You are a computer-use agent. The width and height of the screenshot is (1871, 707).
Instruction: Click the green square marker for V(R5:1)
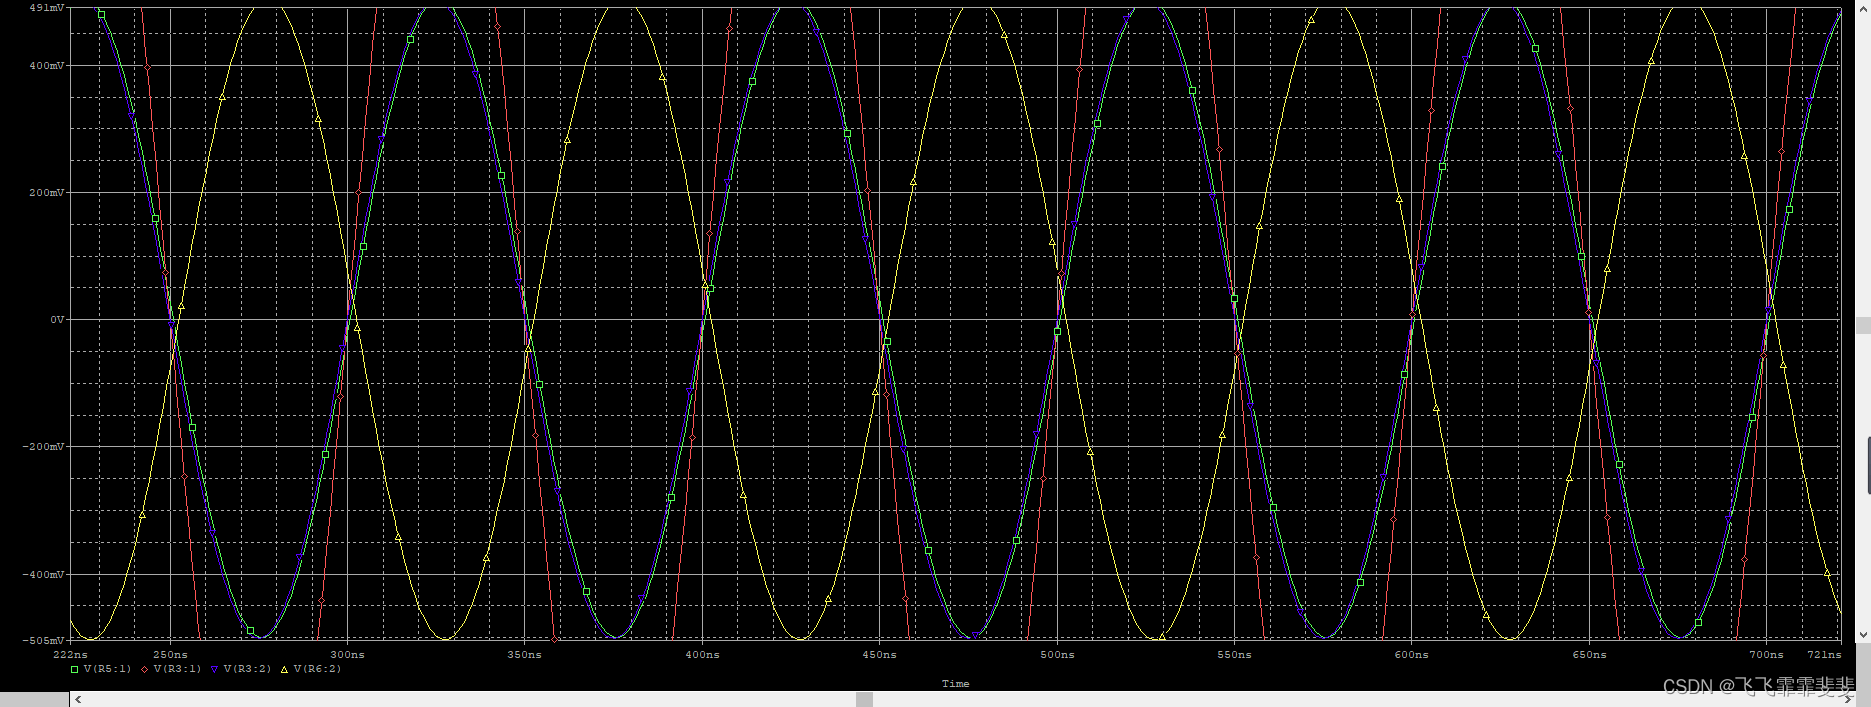click(x=75, y=669)
